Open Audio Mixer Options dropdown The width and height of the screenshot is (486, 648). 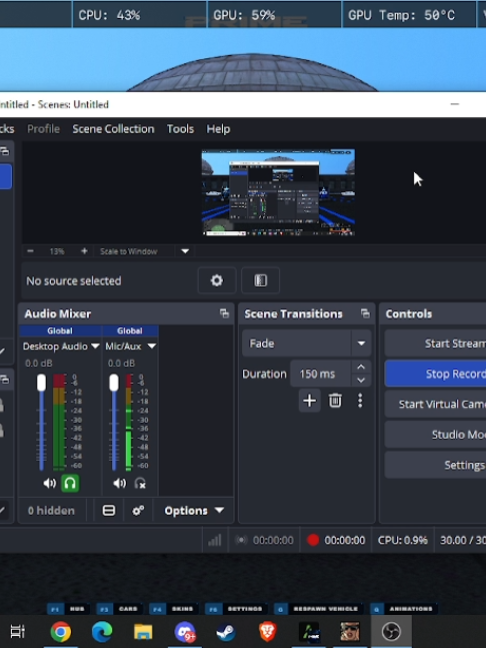(194, 511)
